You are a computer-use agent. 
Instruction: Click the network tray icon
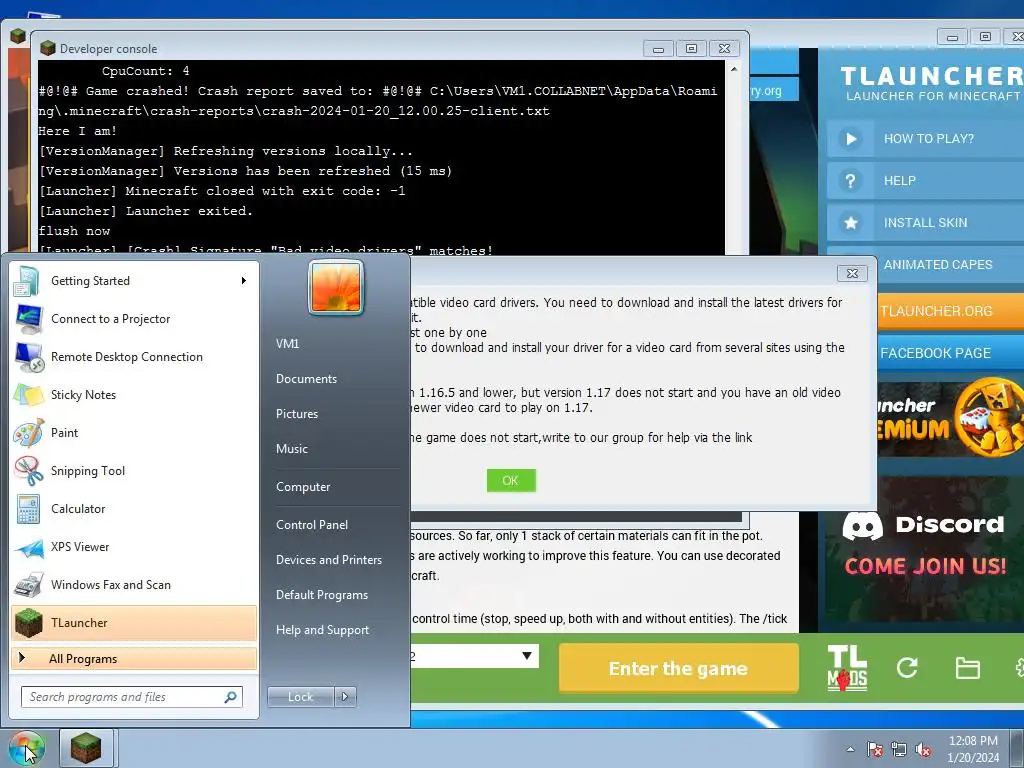(x=899, y=749)
